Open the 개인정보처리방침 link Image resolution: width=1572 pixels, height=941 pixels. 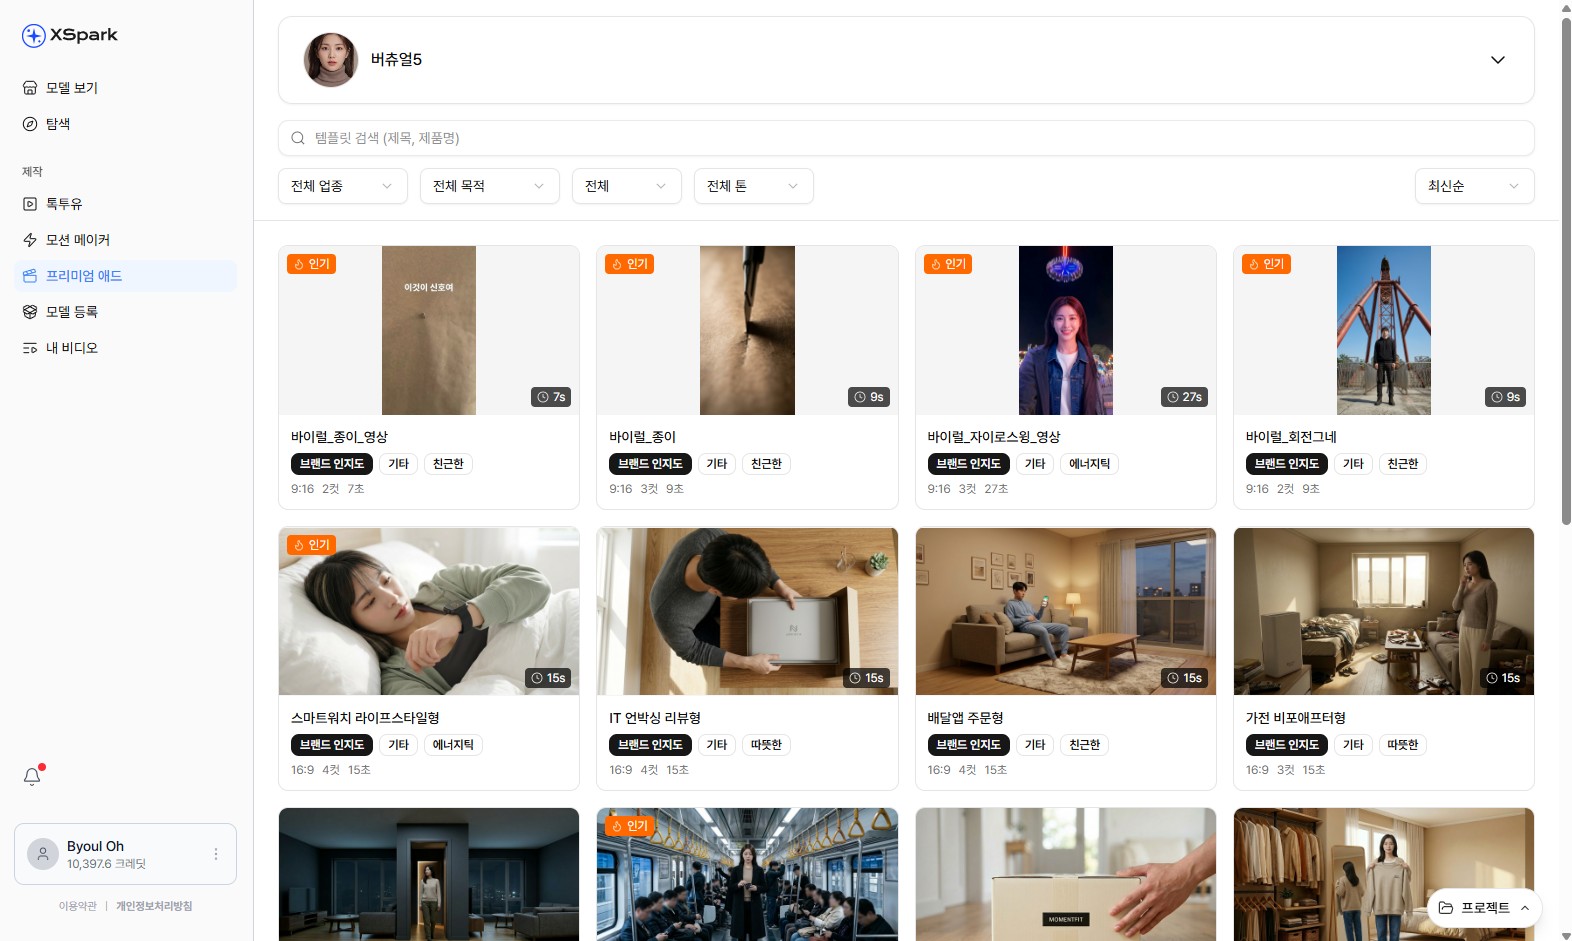click(x=154, y=906)
